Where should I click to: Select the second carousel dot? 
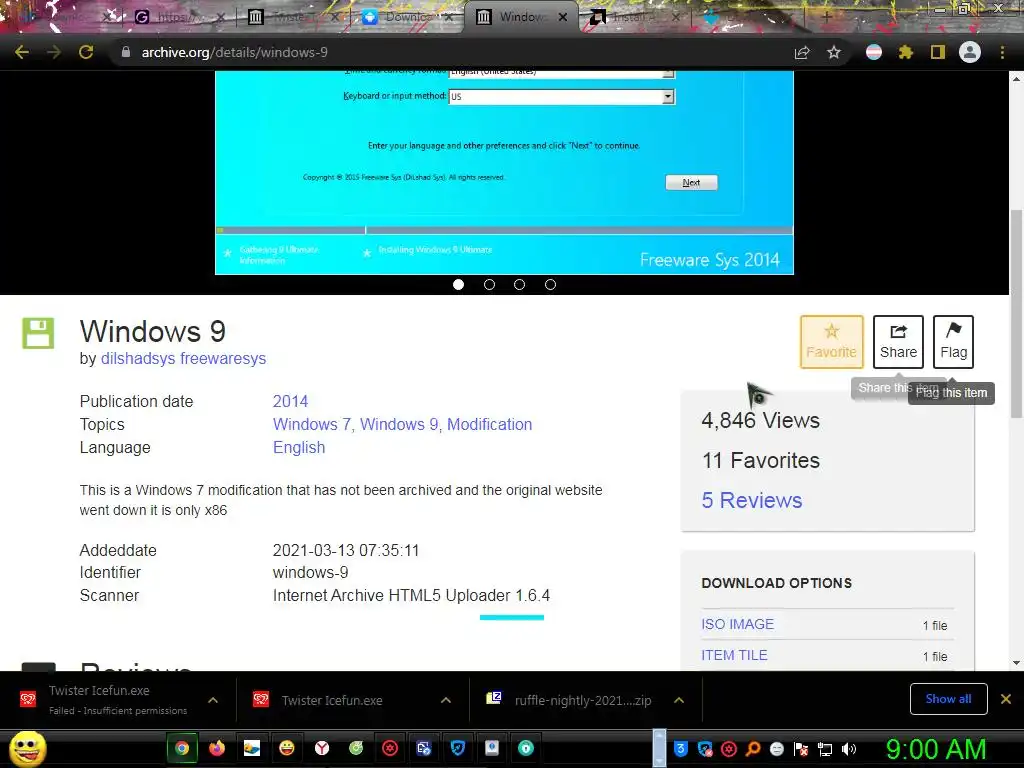tap(489, 284)
